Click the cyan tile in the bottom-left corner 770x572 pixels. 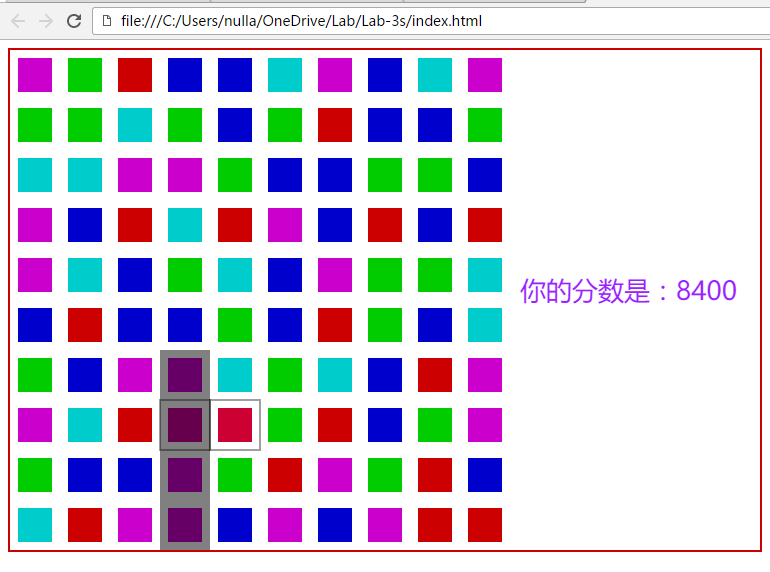pos(35,525)
